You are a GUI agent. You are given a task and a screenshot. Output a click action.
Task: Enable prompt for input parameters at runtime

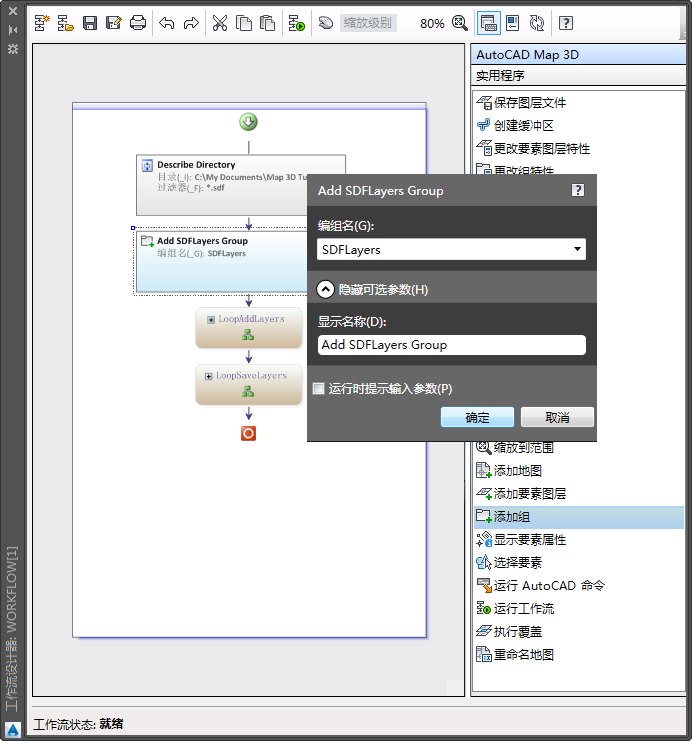coord(319,388)
